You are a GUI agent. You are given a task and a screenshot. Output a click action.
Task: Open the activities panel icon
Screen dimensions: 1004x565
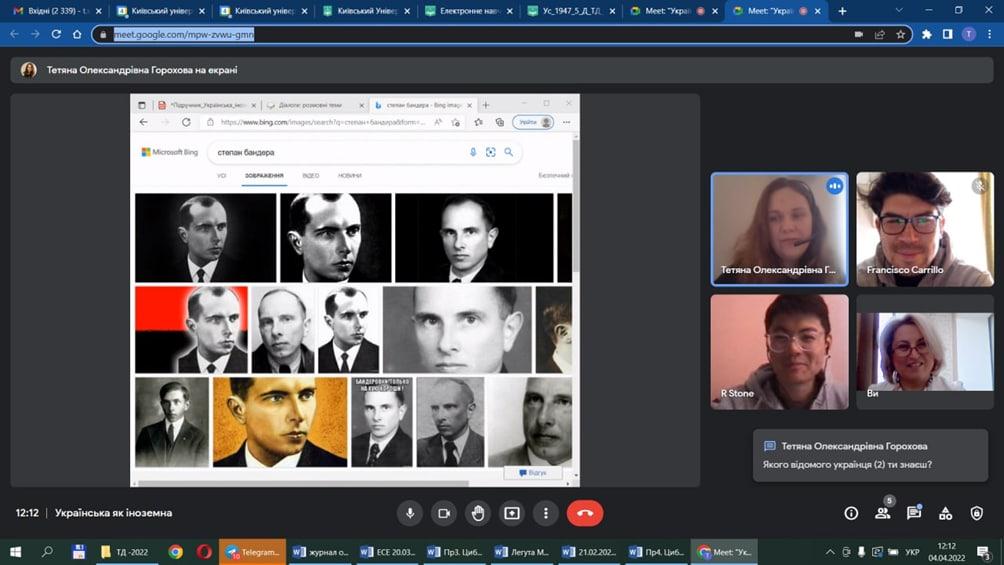click(945, 513)
